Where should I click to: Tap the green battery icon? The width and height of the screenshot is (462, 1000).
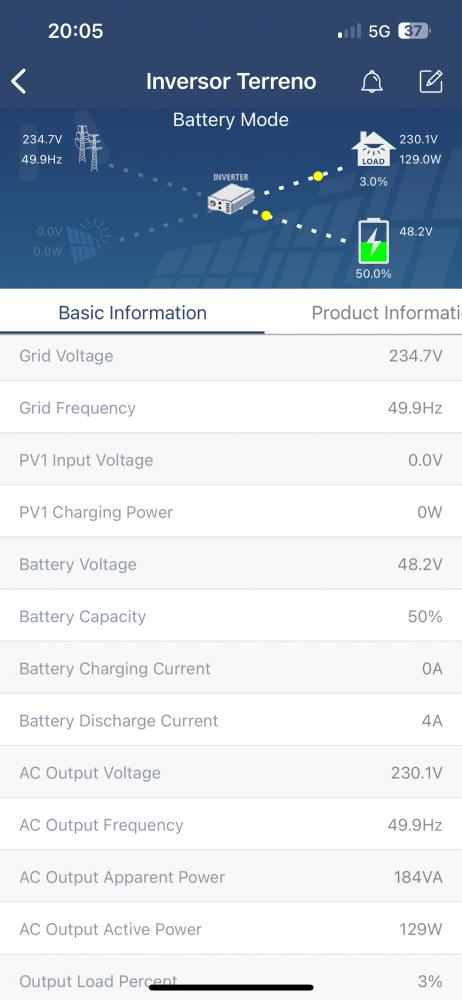point(373,241)
